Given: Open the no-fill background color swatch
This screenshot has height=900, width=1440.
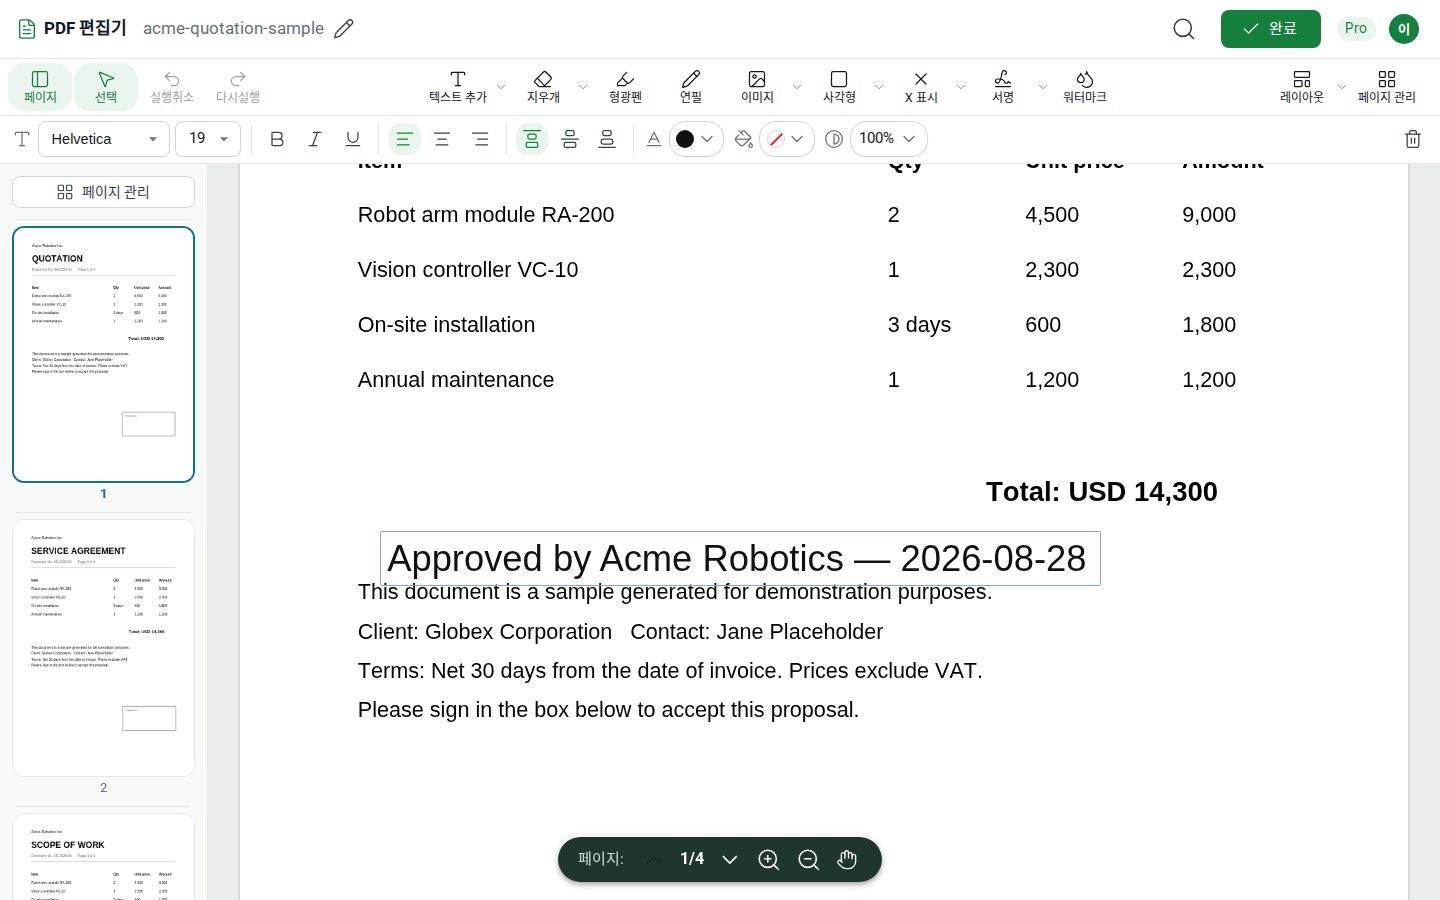Looking at the screenshot, I should 786,139.
